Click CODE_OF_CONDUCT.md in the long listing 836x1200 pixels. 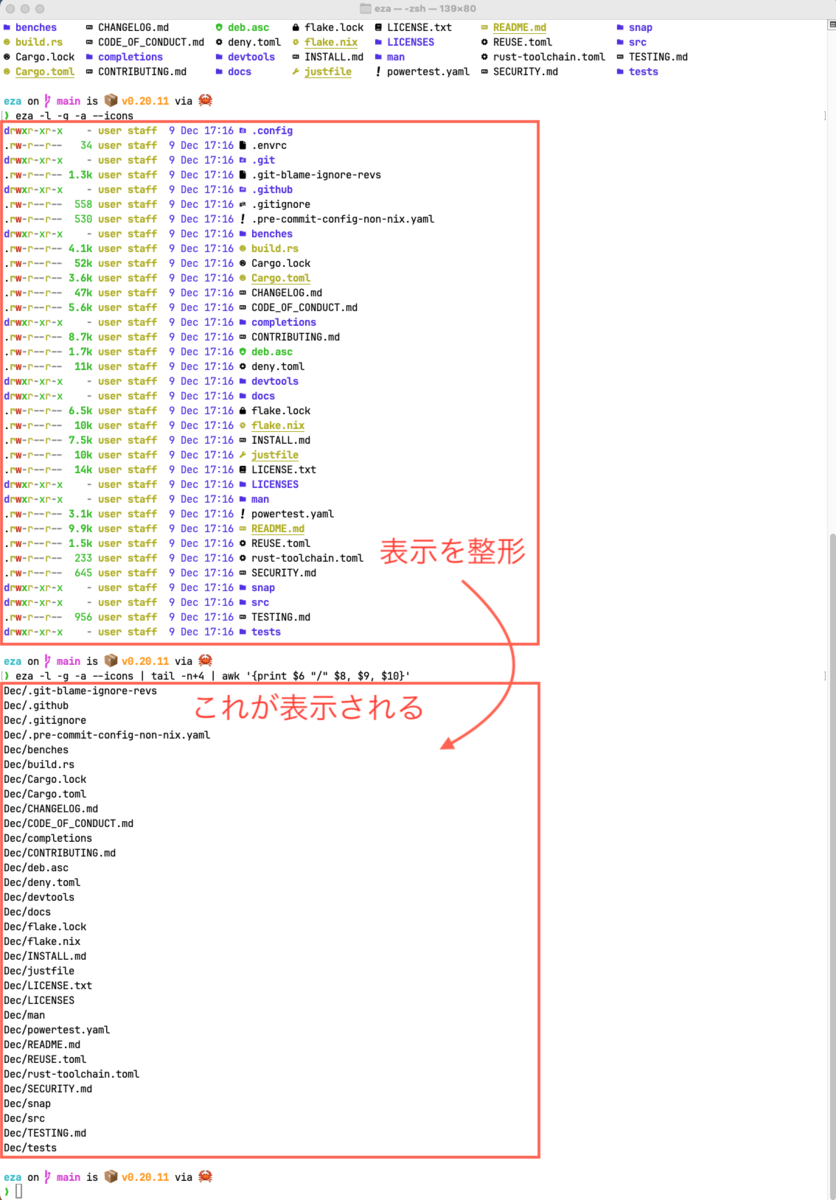(x=304, y=308)
